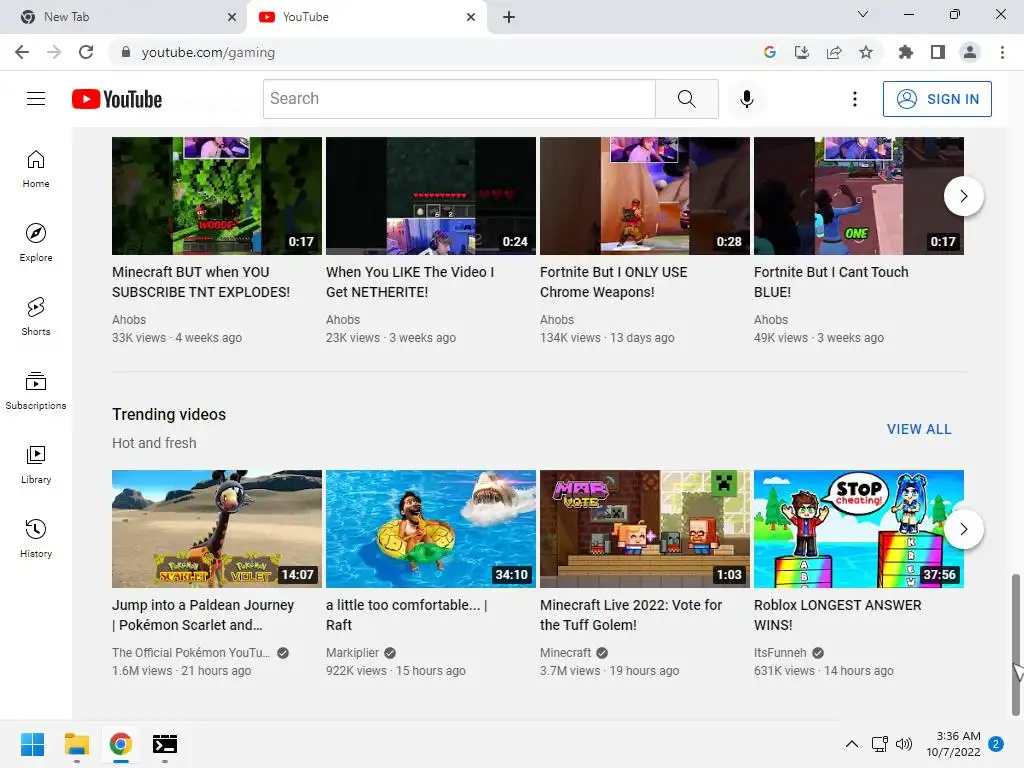Viewport: 1024px width, 768px height.
Task: Toggle Chrome side panel icon
Action: [x=938, y=52]
